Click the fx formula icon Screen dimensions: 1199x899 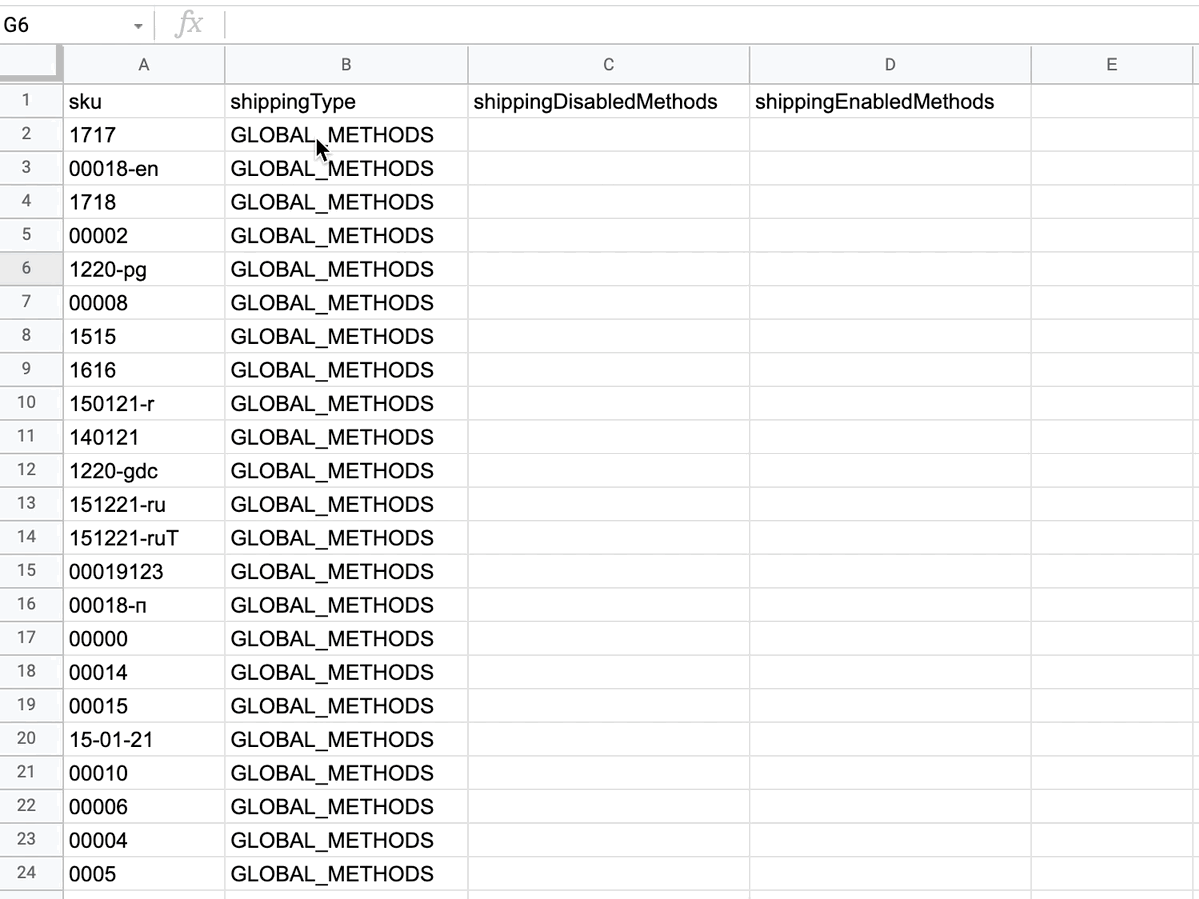coord(189,25)
